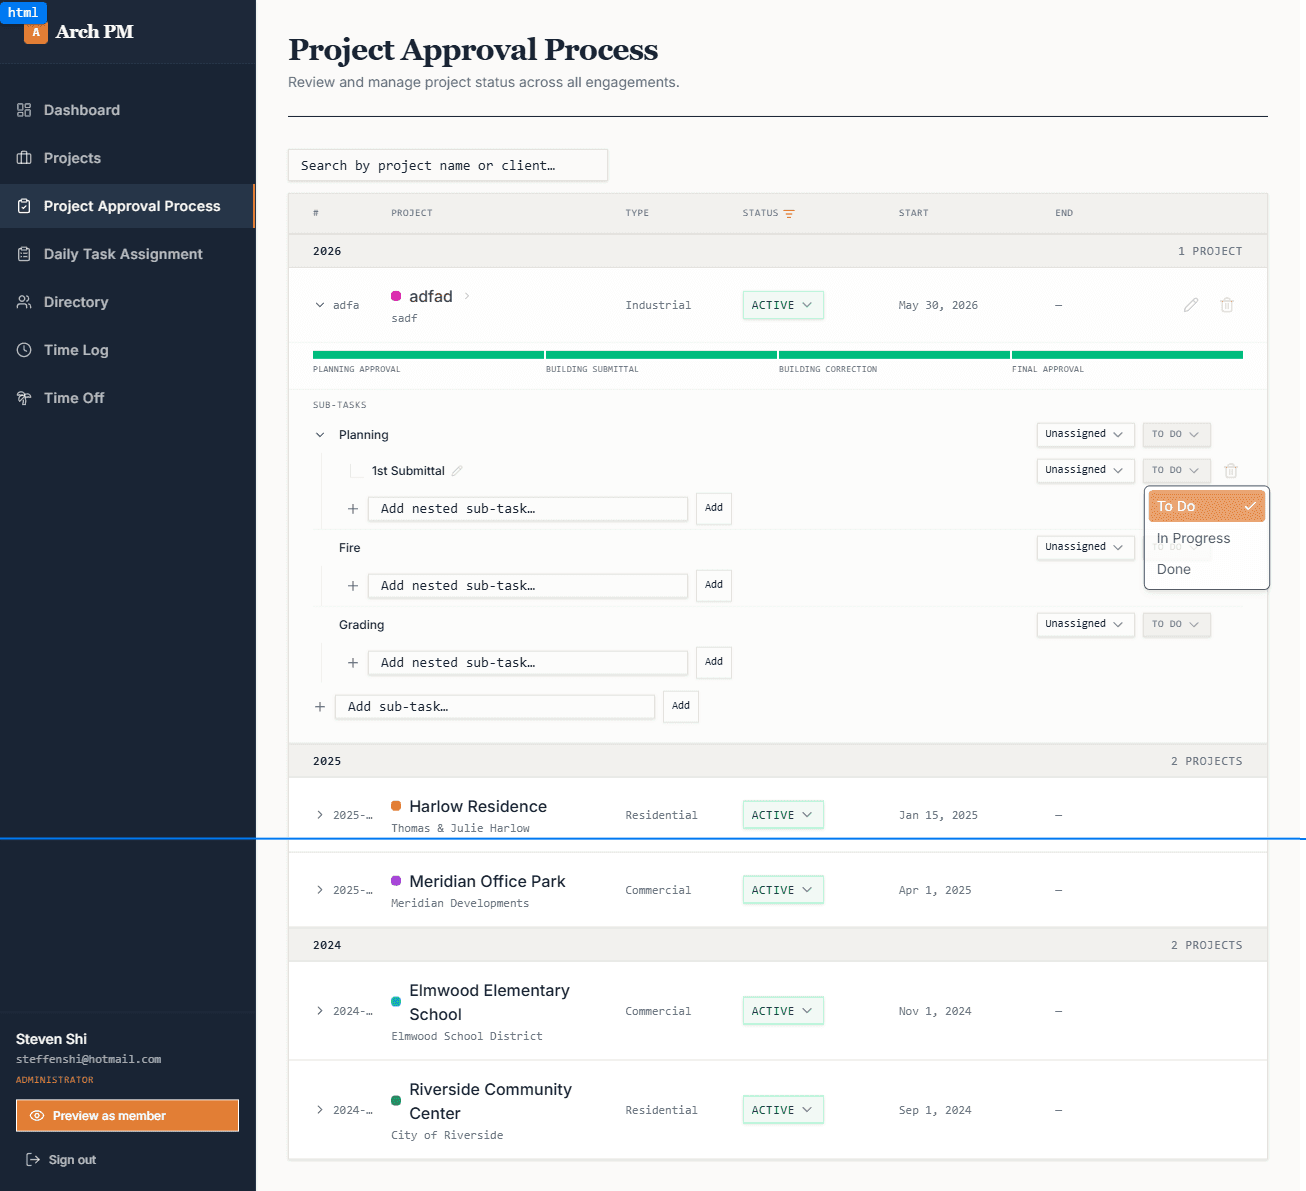The width and height of the screenshot is (1306, 1191).
Task: Collapse the adfa project row
Action: (x=320, y=305)
